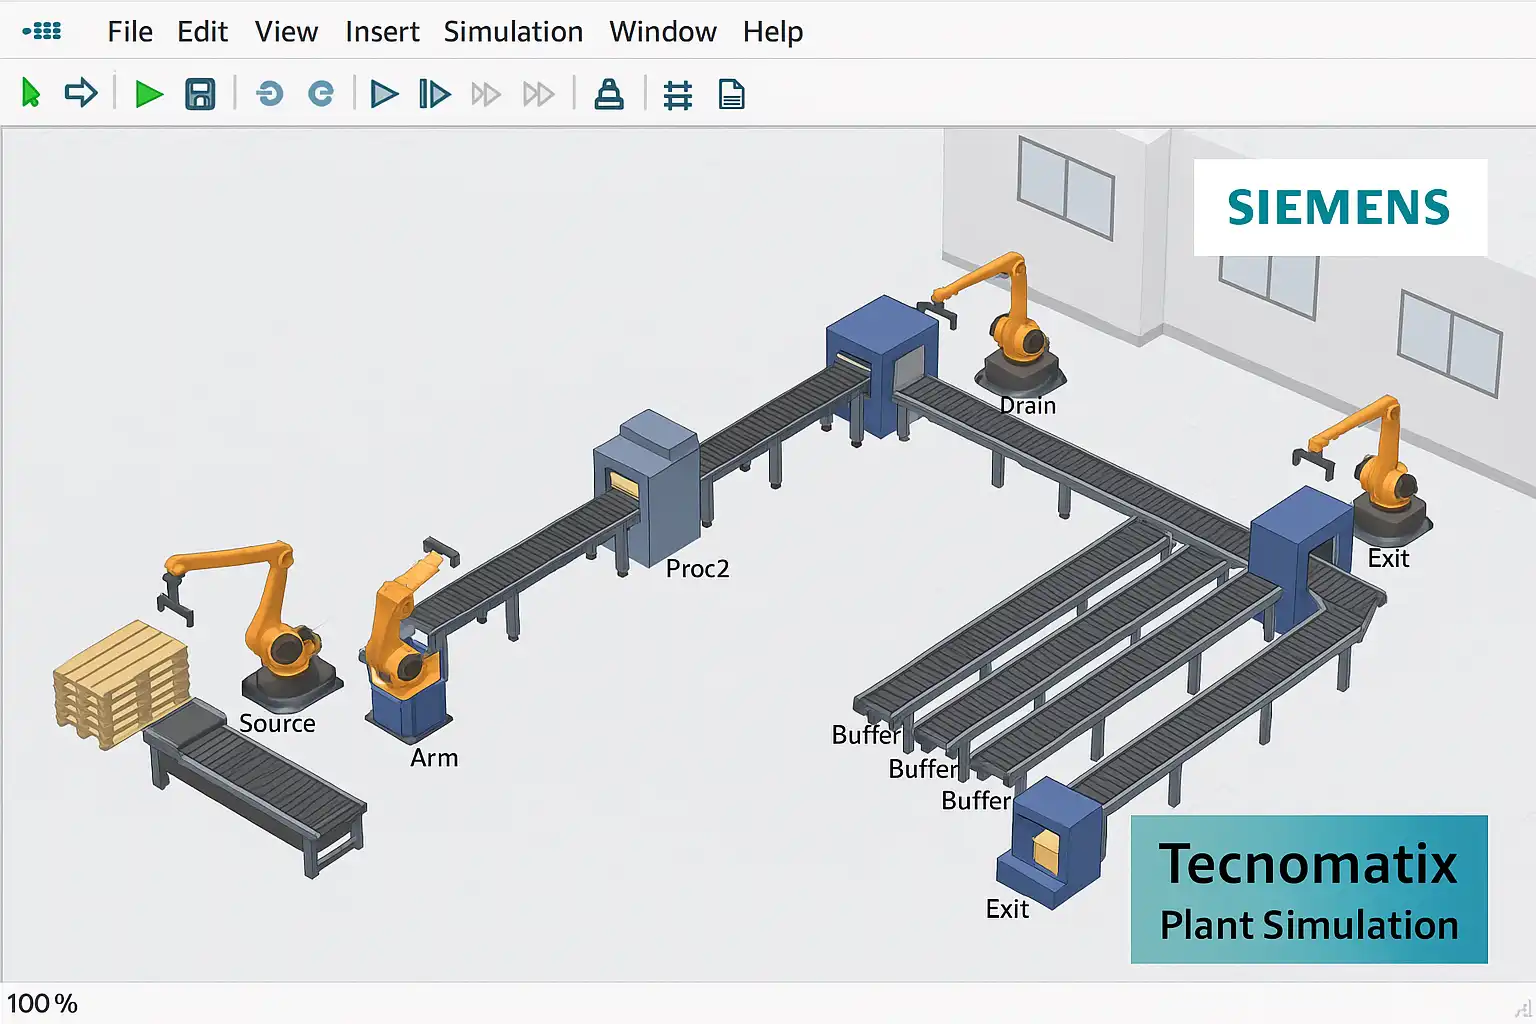Click the blue outlined play triangle icon
Viewport: 1536px width, 1024px height.
(x=384, y=94)
